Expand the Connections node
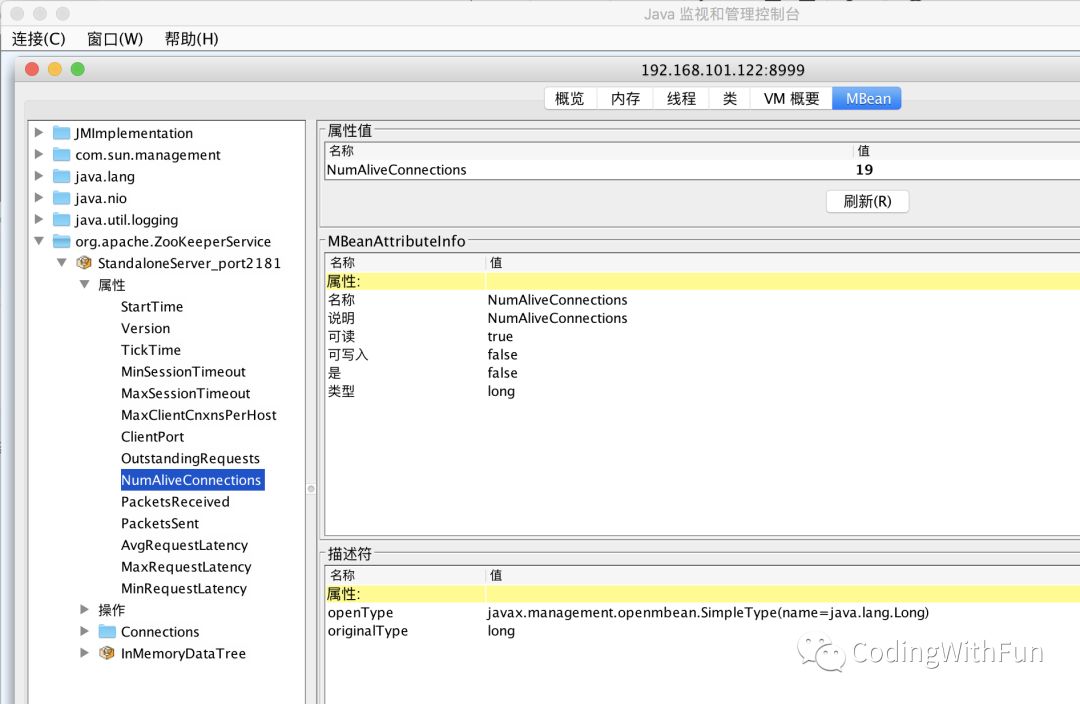The width and height of the screenshot is (1080, 704). click(84, 631)
